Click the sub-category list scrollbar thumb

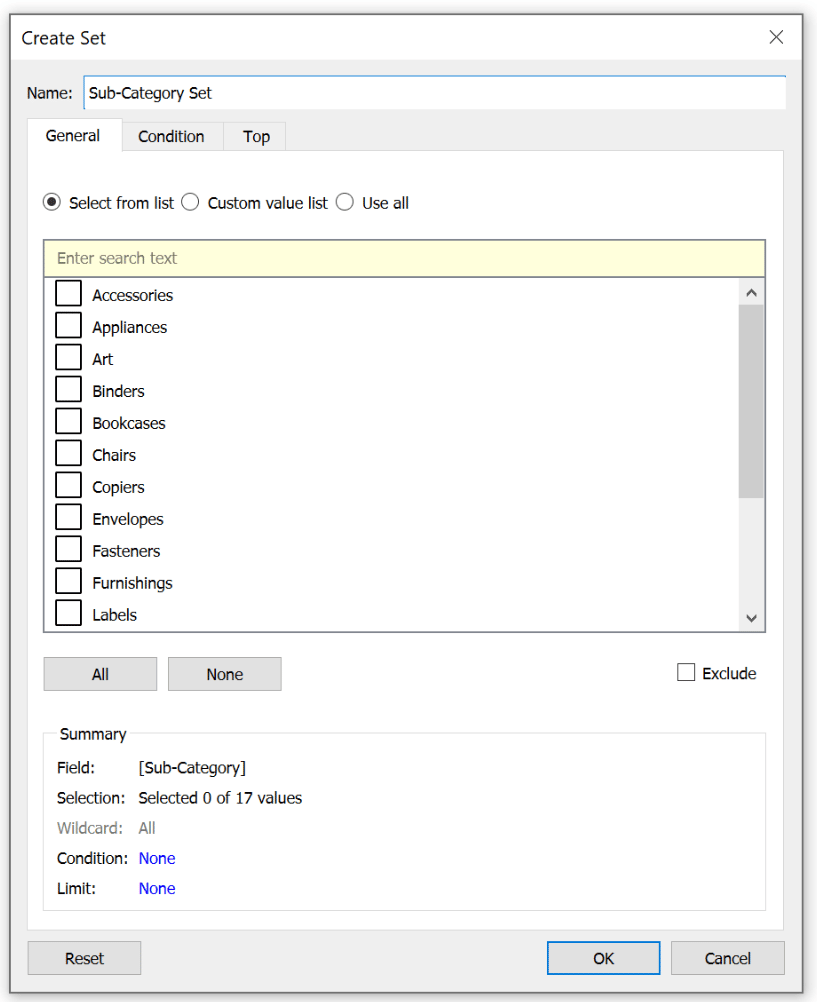(x=751, y=401)
